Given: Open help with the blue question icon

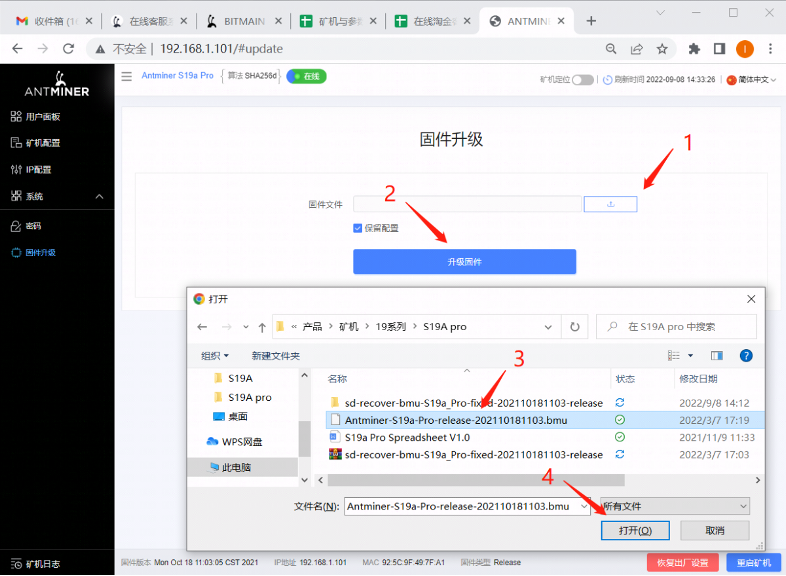Looking at the screenshot, I should (x=746, y=355).
